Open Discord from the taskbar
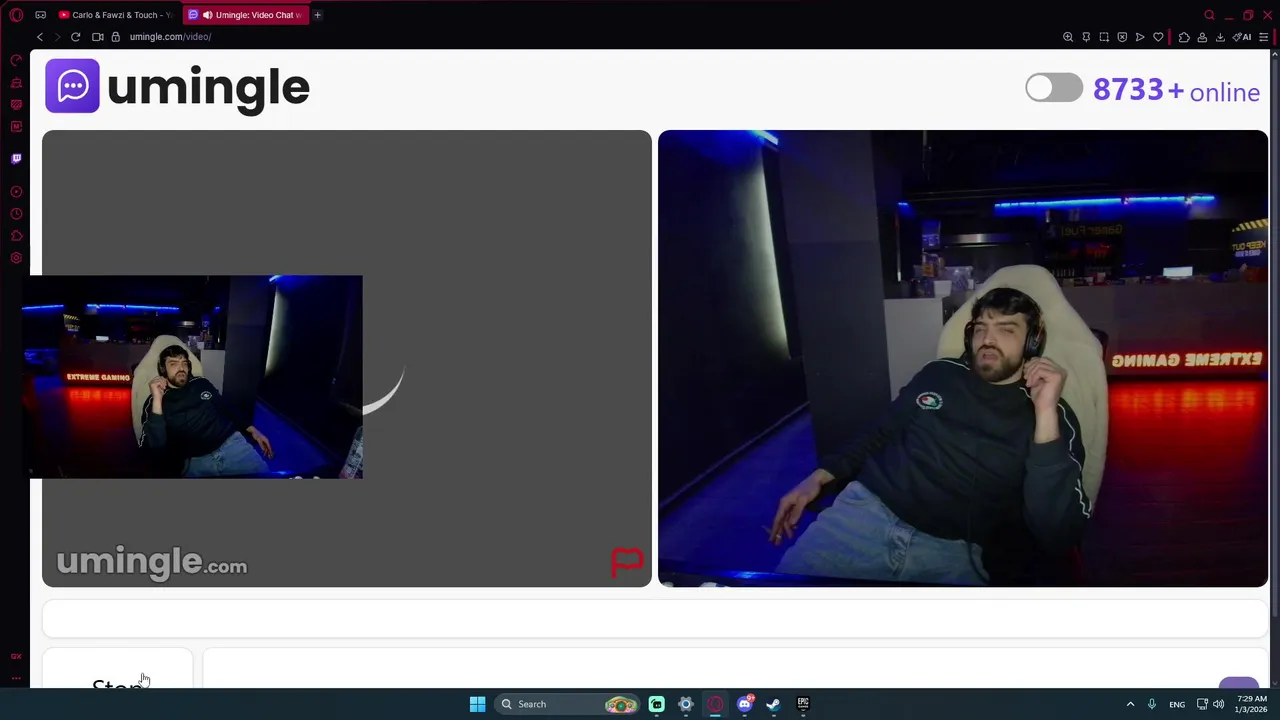1280x720 pixels. (744, 704)
